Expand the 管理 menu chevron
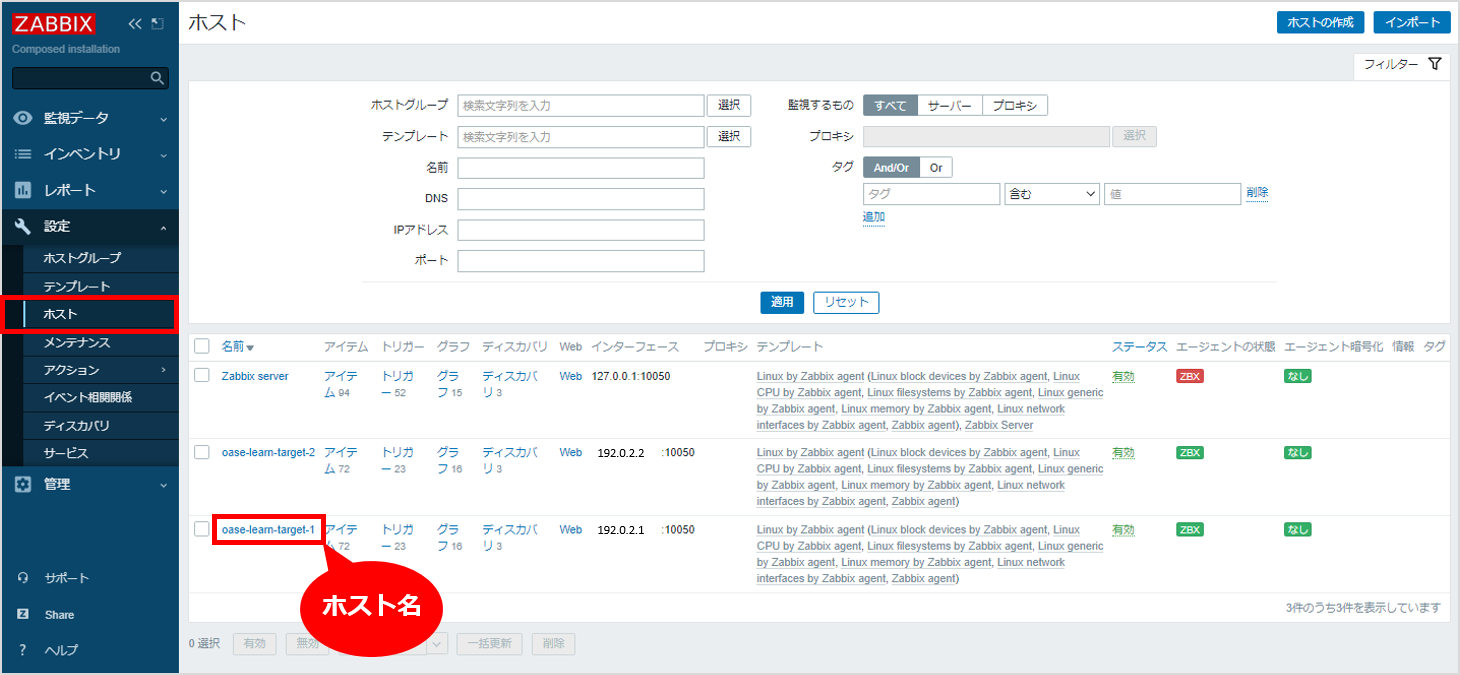The width and height of the screenshot is (1460, 675). pyautogui.click(x=163, y=485)
